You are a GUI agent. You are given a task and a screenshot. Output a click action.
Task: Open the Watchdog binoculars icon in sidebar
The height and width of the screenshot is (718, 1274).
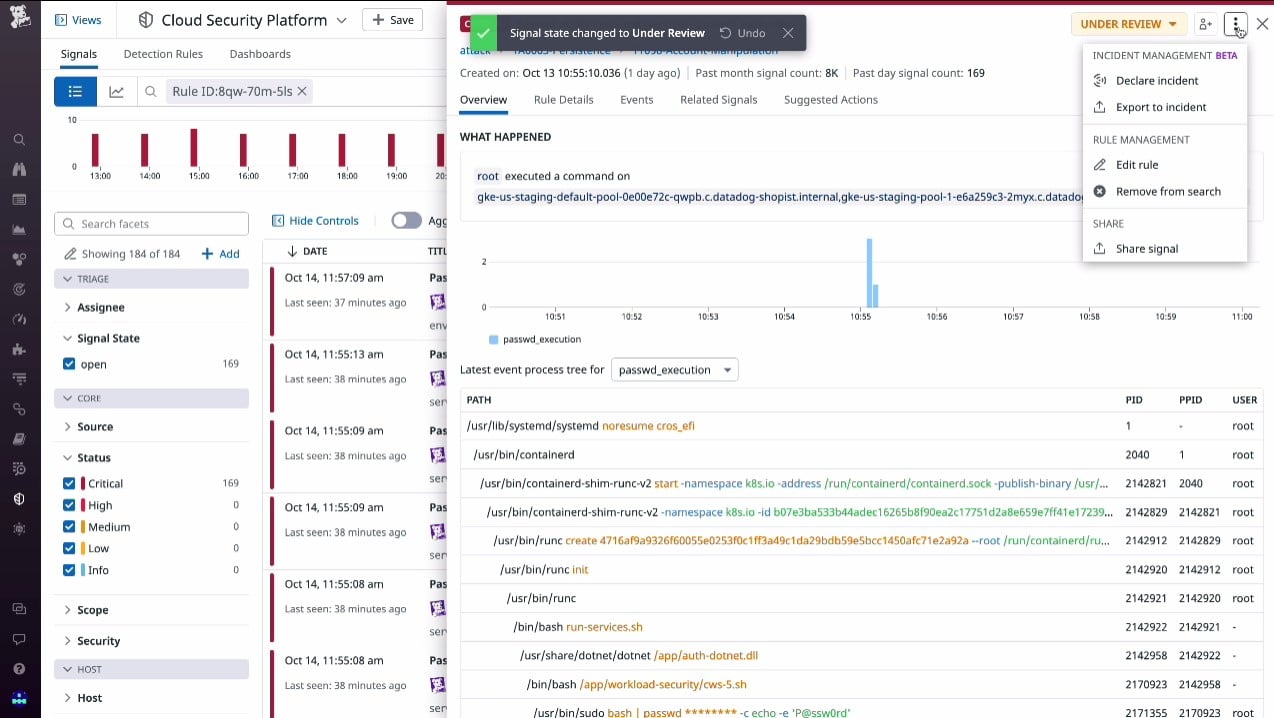click(x=19, y=170)
